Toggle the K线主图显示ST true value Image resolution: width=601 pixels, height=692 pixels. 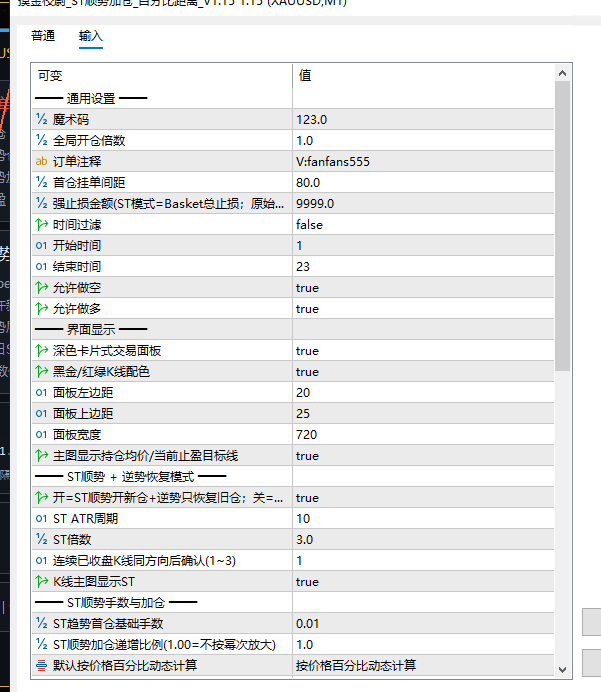coord(423,582)
